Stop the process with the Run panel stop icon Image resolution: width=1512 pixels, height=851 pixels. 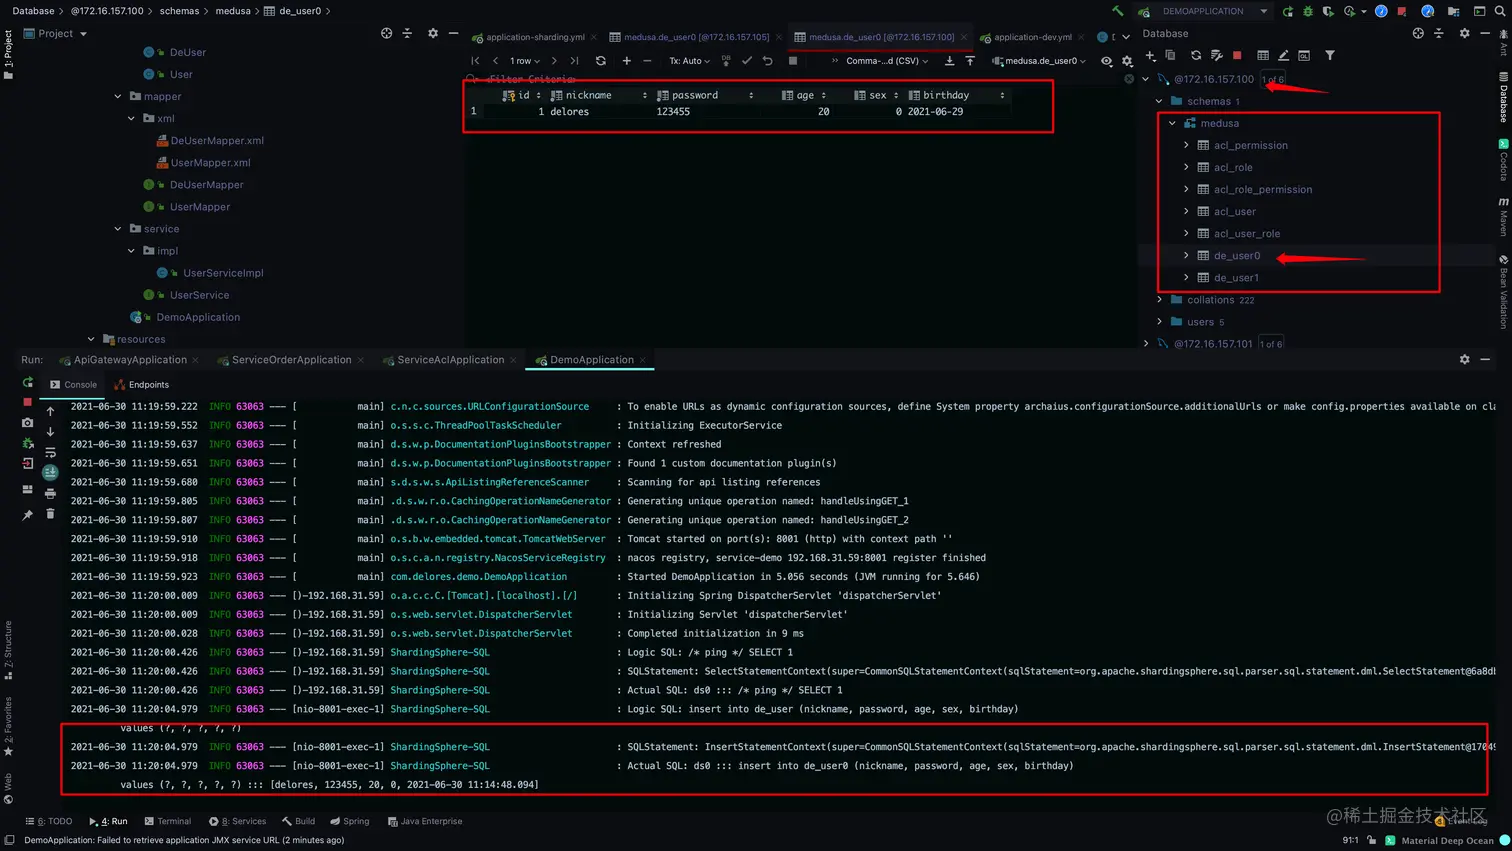tap(27, 402)
